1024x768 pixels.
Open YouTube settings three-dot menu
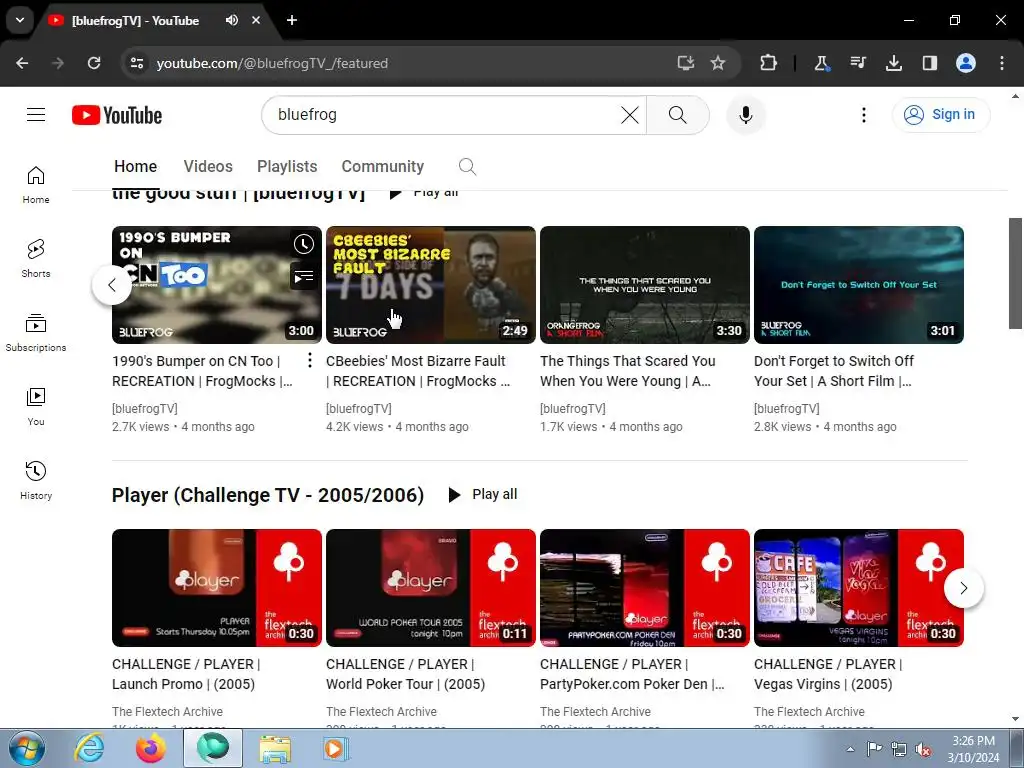(x=863, y=115)
